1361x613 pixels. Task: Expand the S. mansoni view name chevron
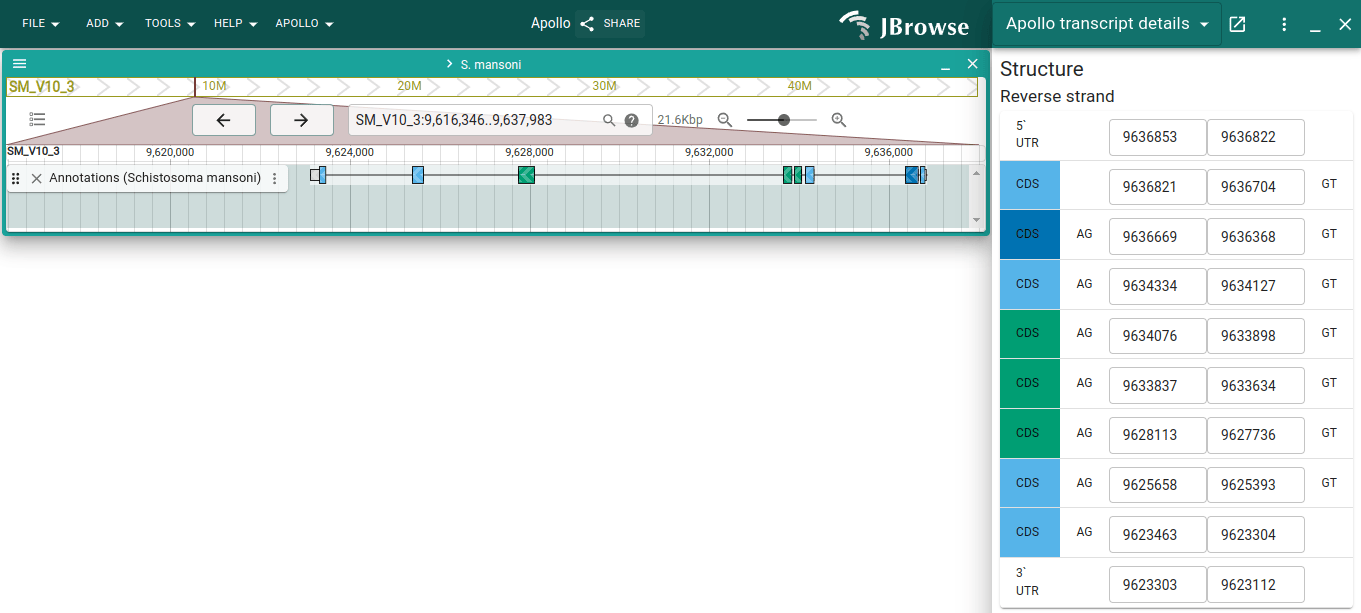pyautogui.click(x=449, y=64)
